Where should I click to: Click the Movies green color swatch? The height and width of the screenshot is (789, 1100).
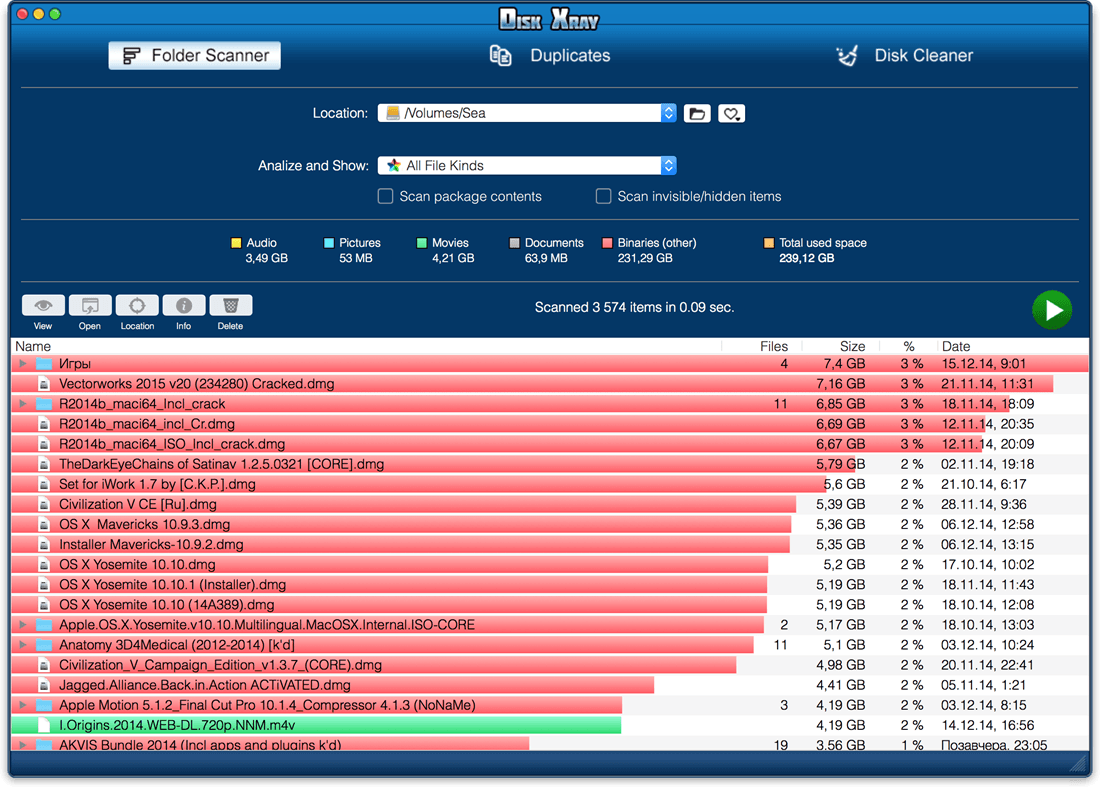[422, 243]
